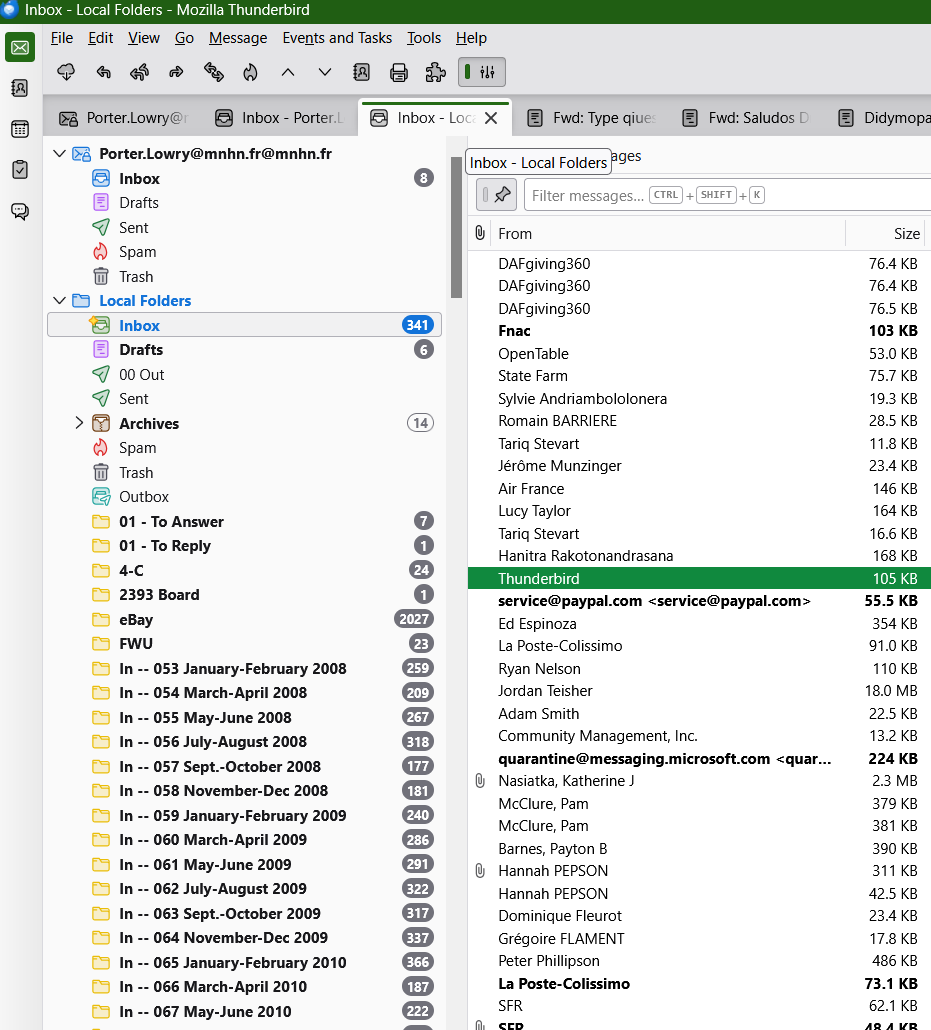This screenshot has width=931, height=1030.
Task: Open the Archives folder
Action: click(x=244, y=423)
